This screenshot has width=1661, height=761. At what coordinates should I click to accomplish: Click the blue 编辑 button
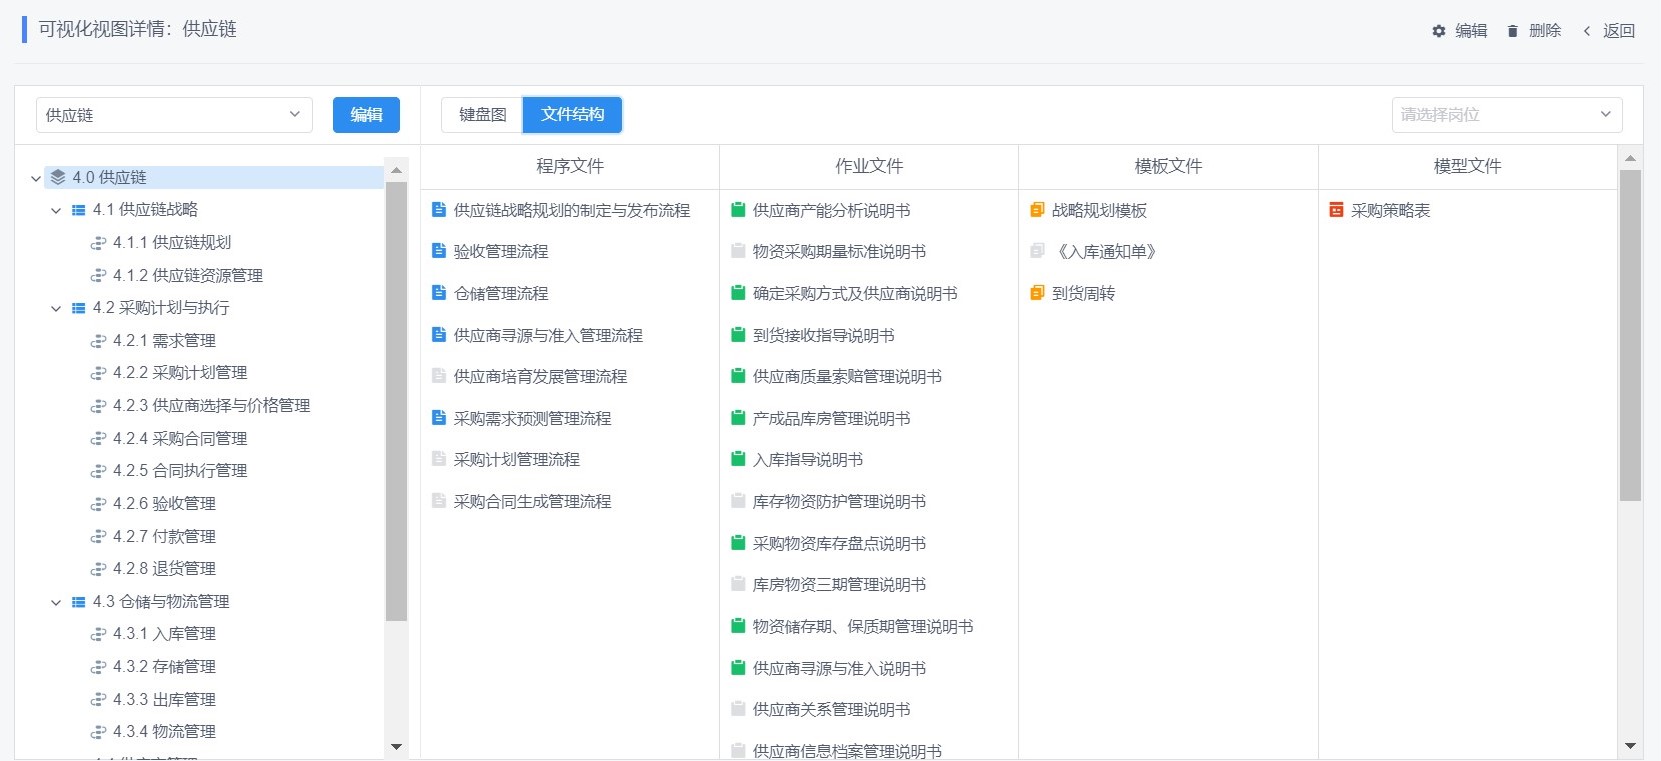(x=366, y=115)
